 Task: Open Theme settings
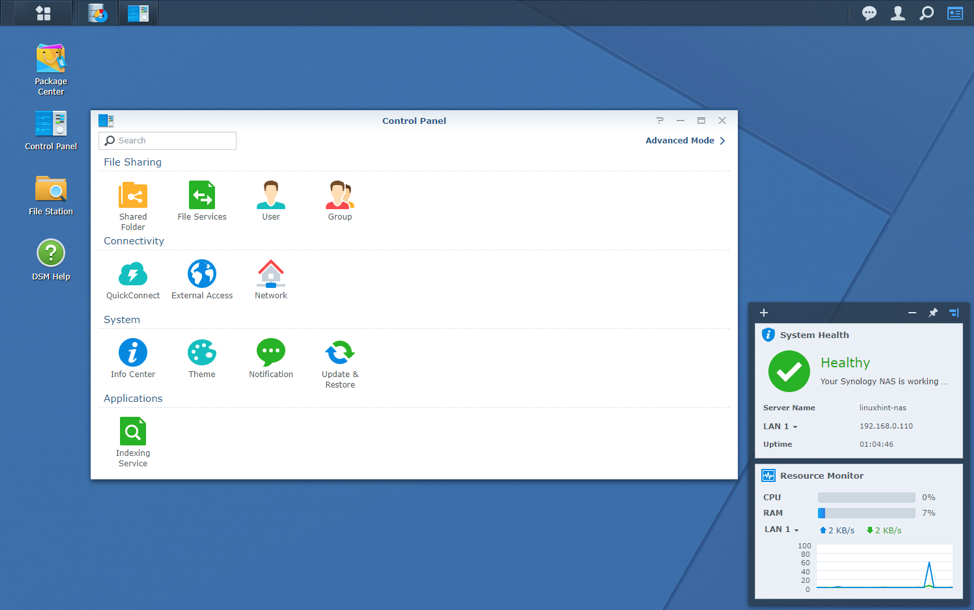(x=202, y=358)
